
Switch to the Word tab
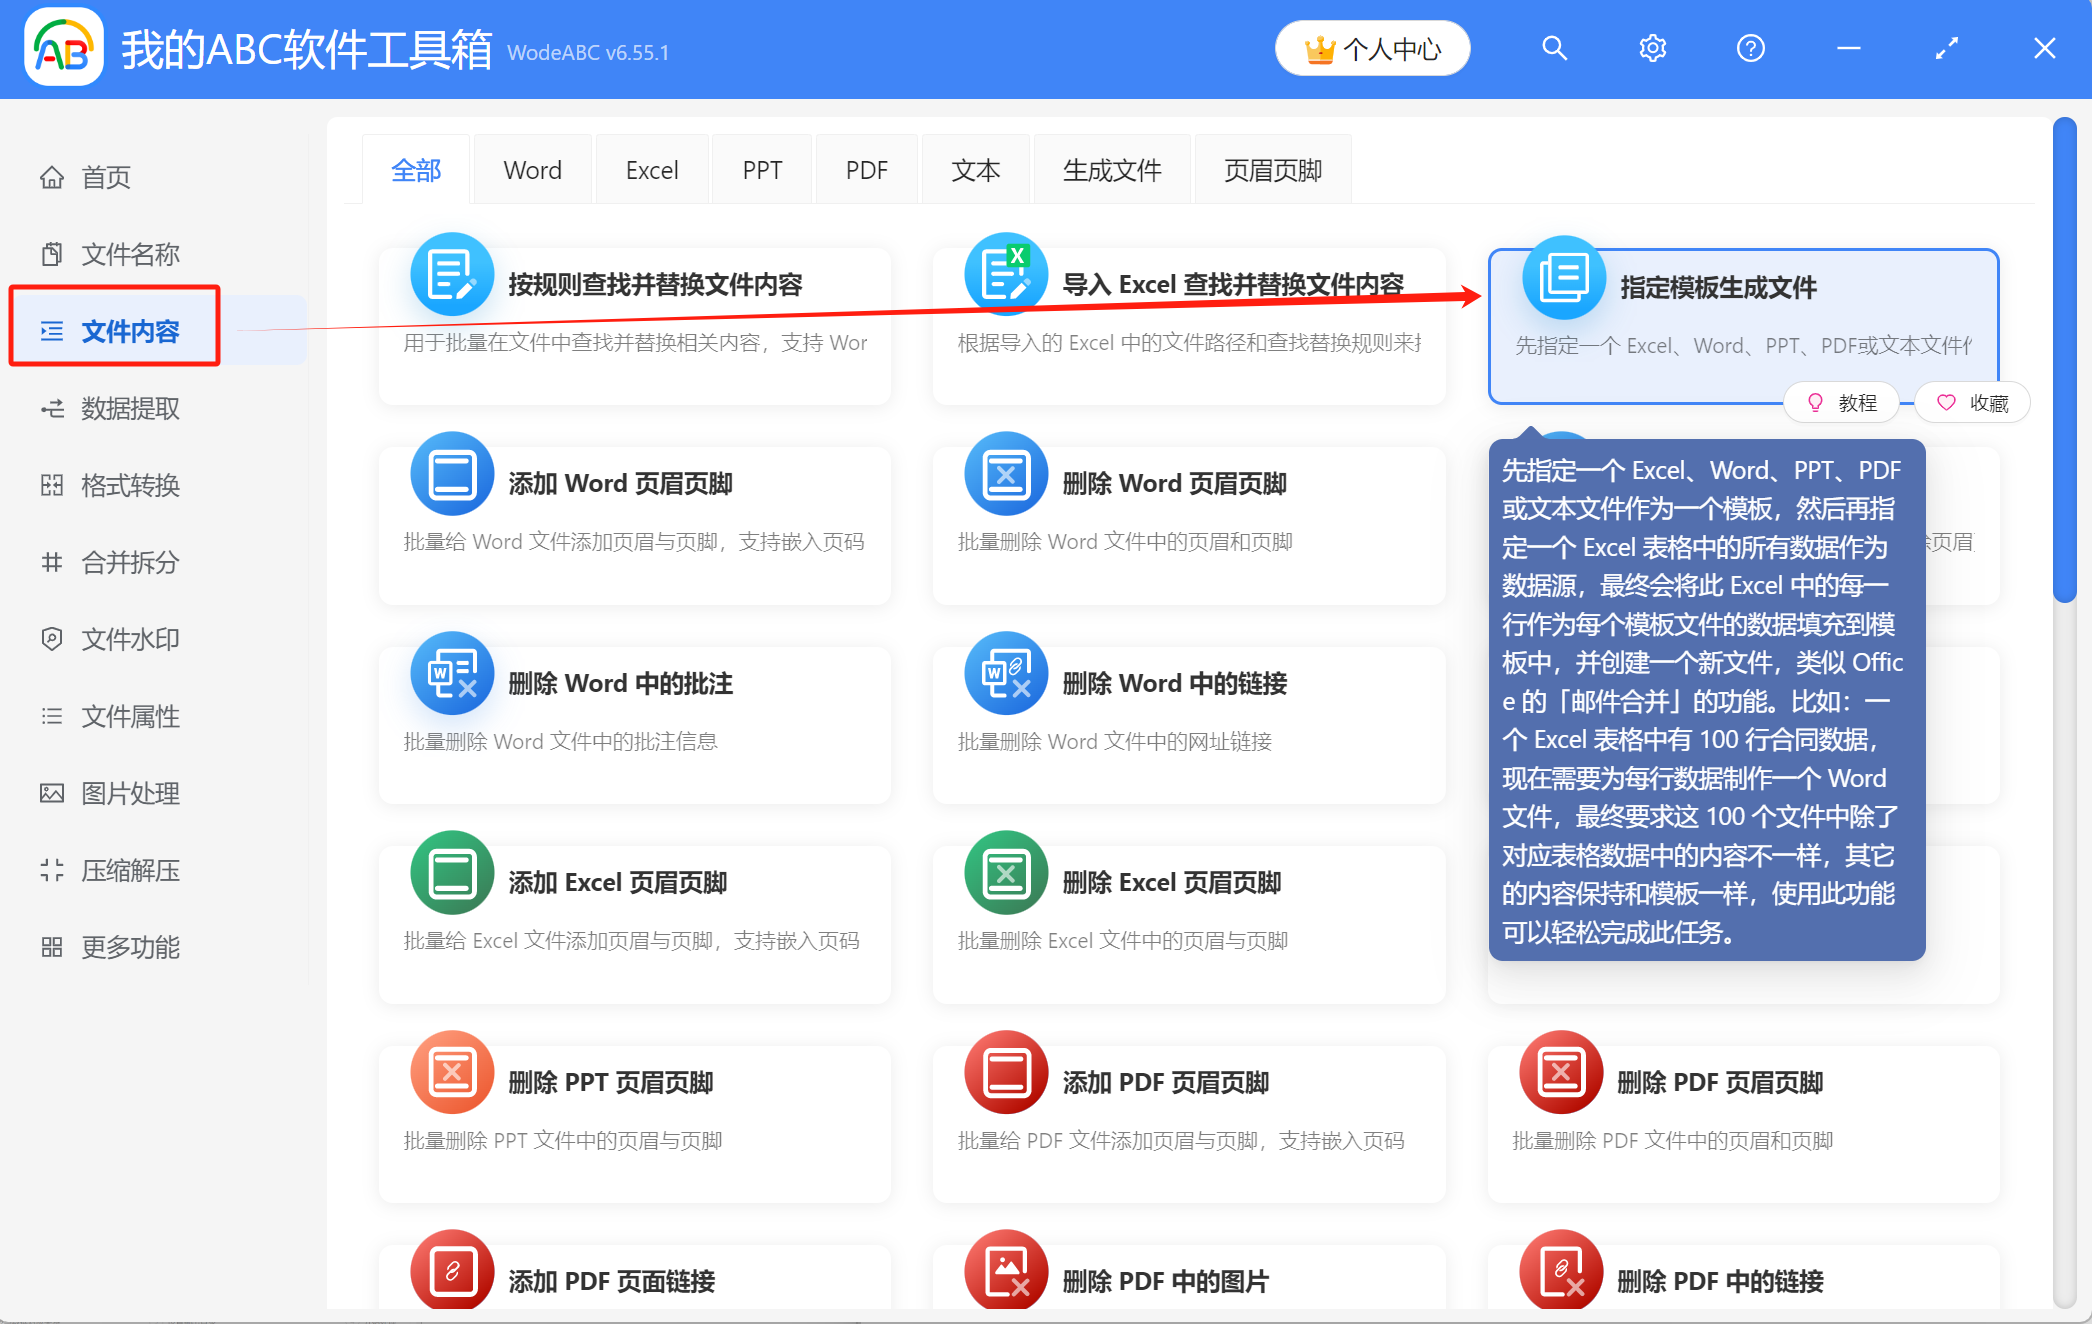tap(532, 169)
